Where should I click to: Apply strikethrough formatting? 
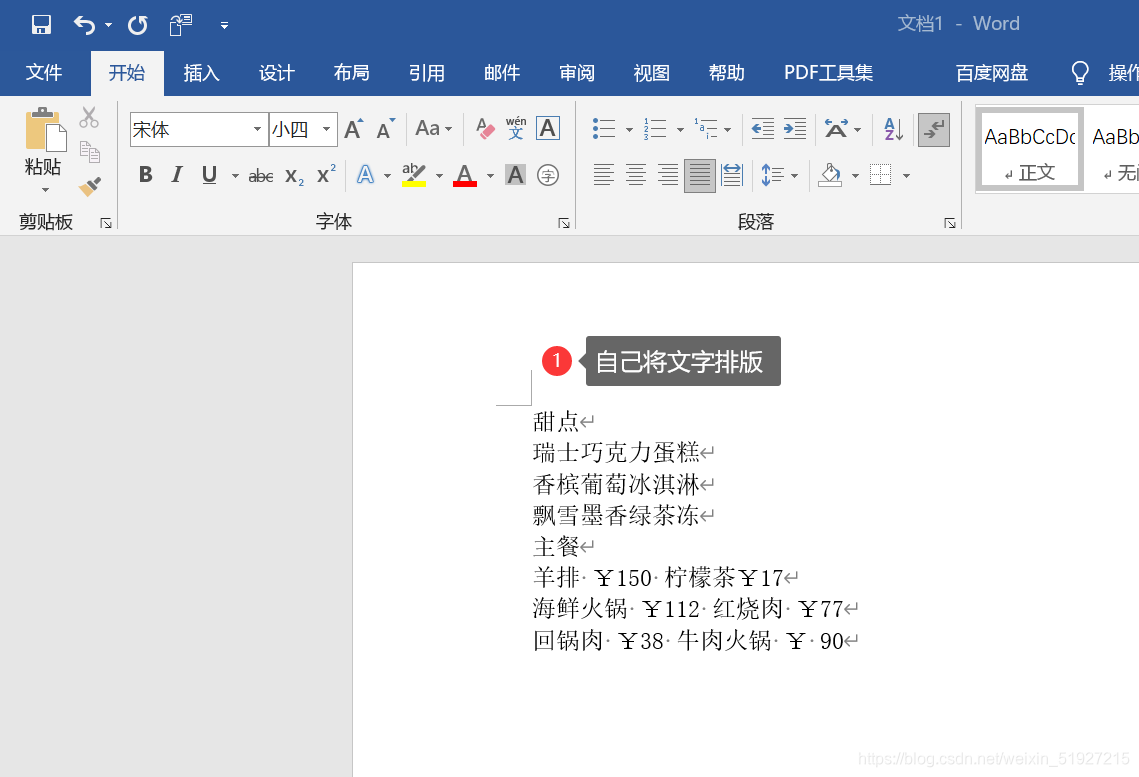[x=260, y=175]
